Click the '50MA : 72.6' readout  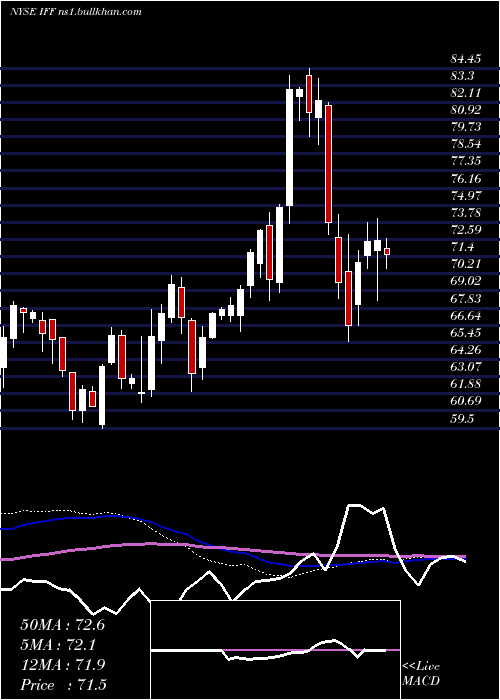click(62, 625)
